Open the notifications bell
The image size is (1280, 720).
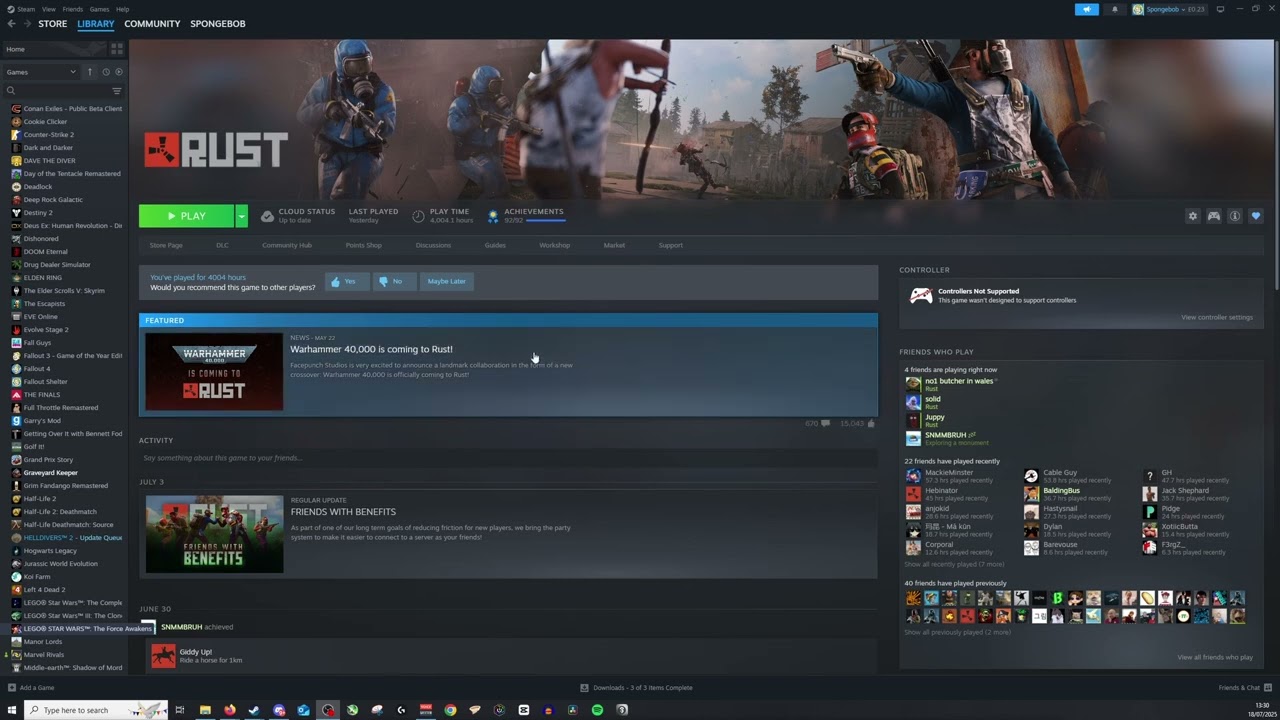click(x=1115, y=9)
